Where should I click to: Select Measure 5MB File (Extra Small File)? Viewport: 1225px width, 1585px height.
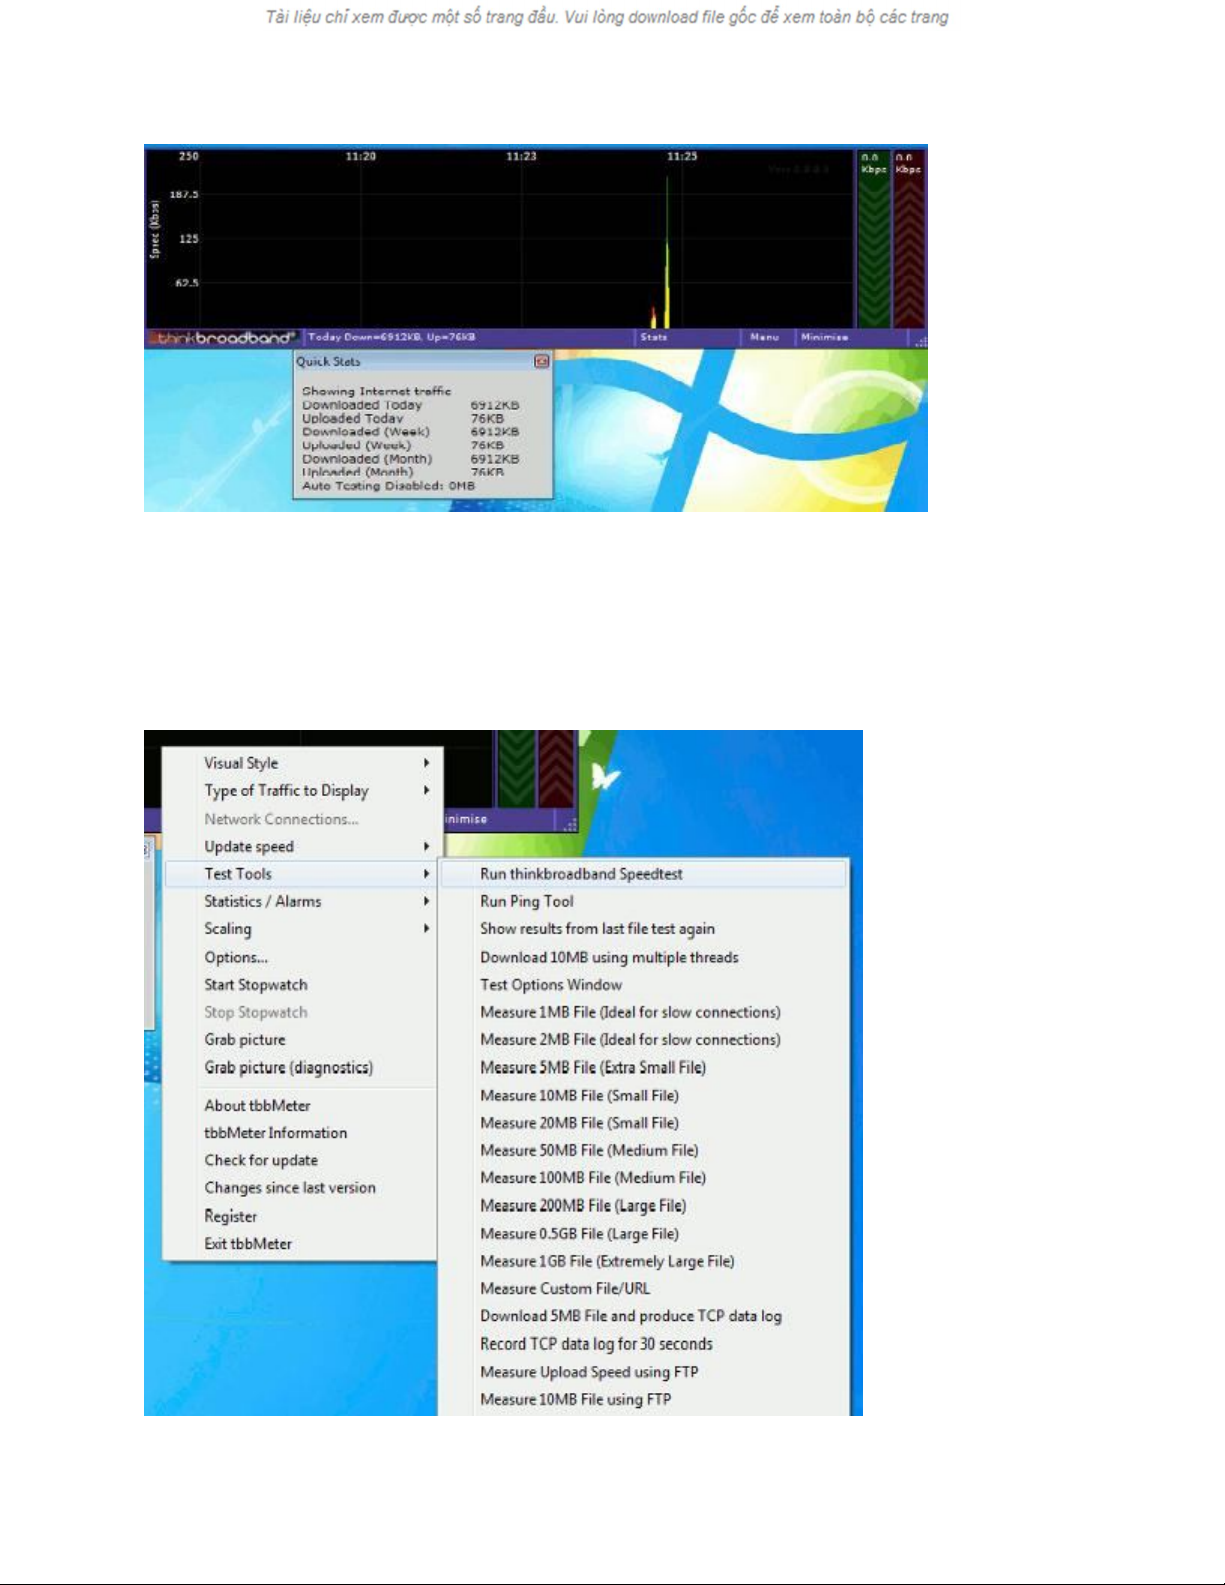tap(645, 1068)
